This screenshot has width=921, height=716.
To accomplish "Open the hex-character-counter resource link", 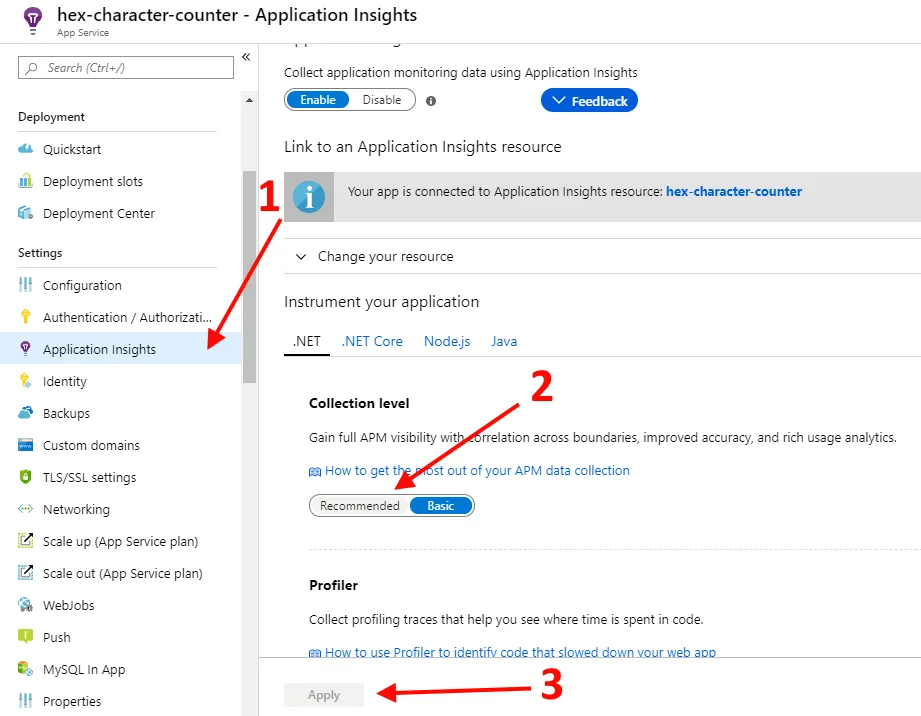I will [734, 192].
